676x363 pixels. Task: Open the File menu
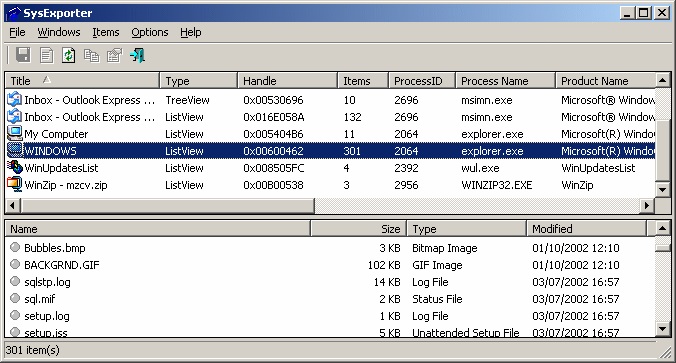pos(17,32)
